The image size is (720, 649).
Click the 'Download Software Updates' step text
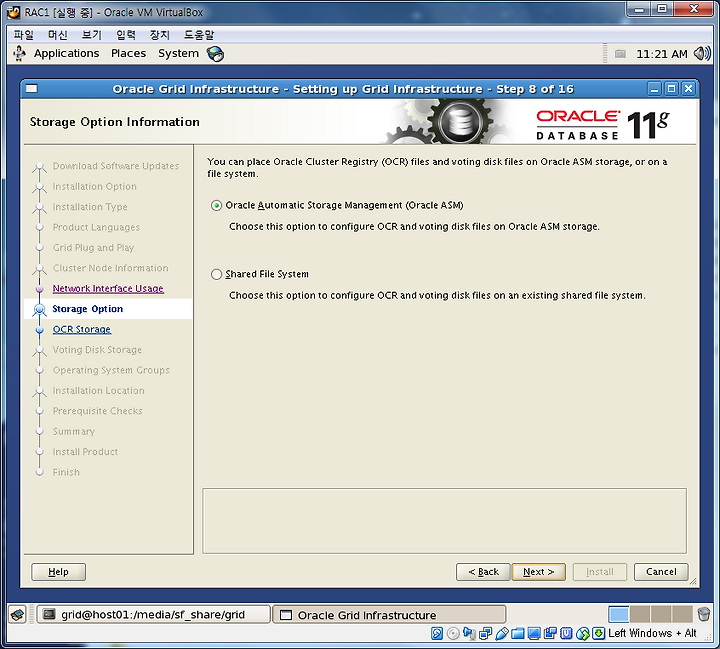tap(116, 166)
